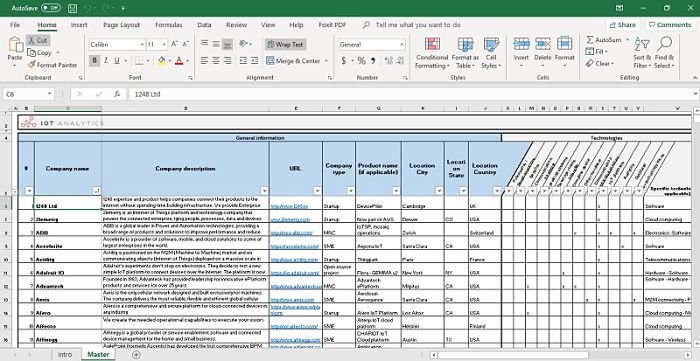Click the Share button

point(623,25)
